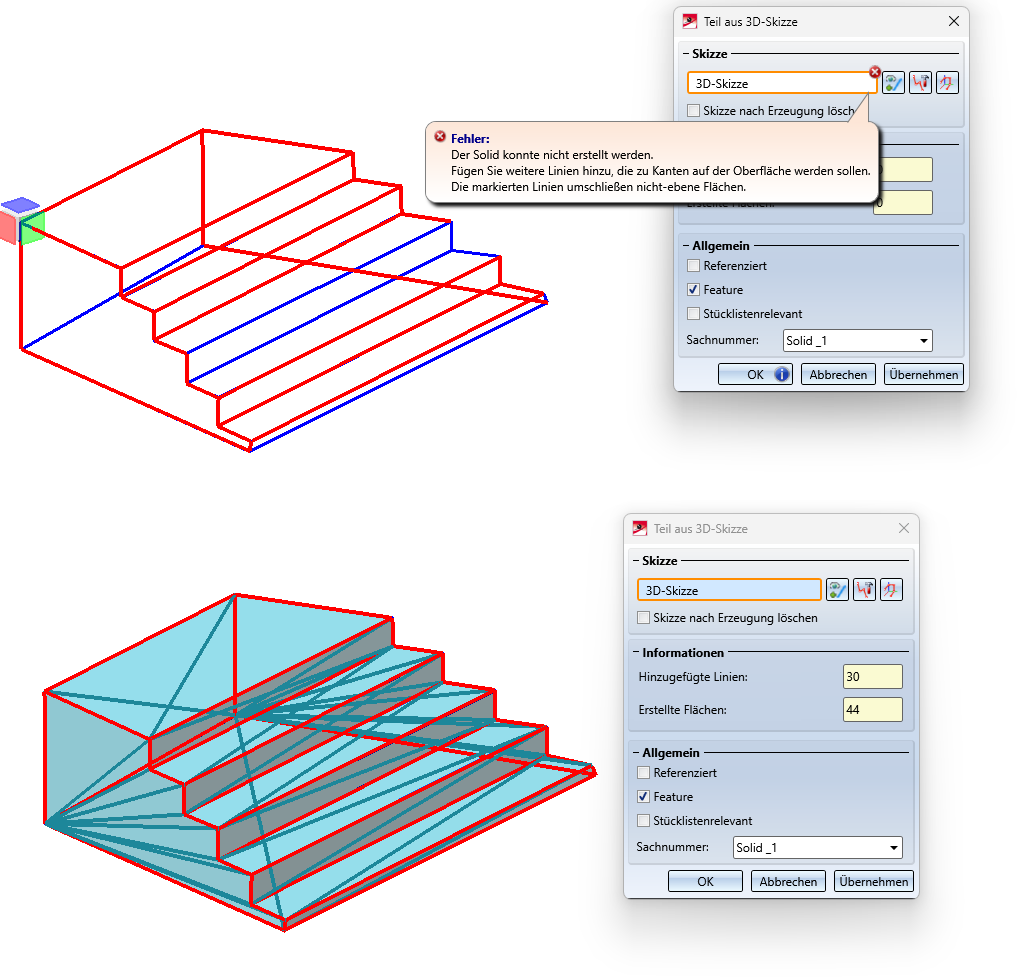Click the app icon in the greyed dialog title bar
This screenshot has height=977, width=1017.
tap(640, 529)
